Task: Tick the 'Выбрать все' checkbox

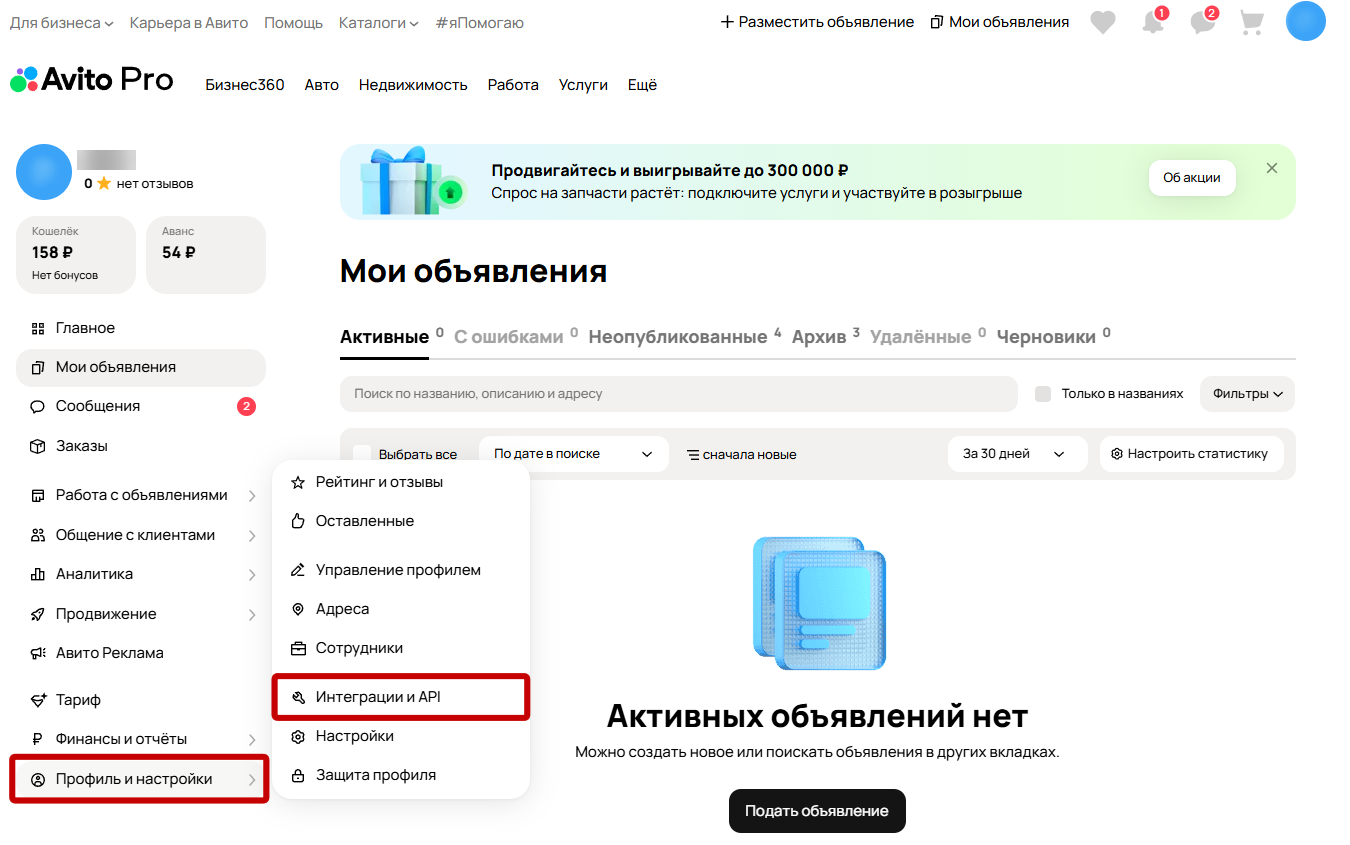Action: (x=362, y=454)
